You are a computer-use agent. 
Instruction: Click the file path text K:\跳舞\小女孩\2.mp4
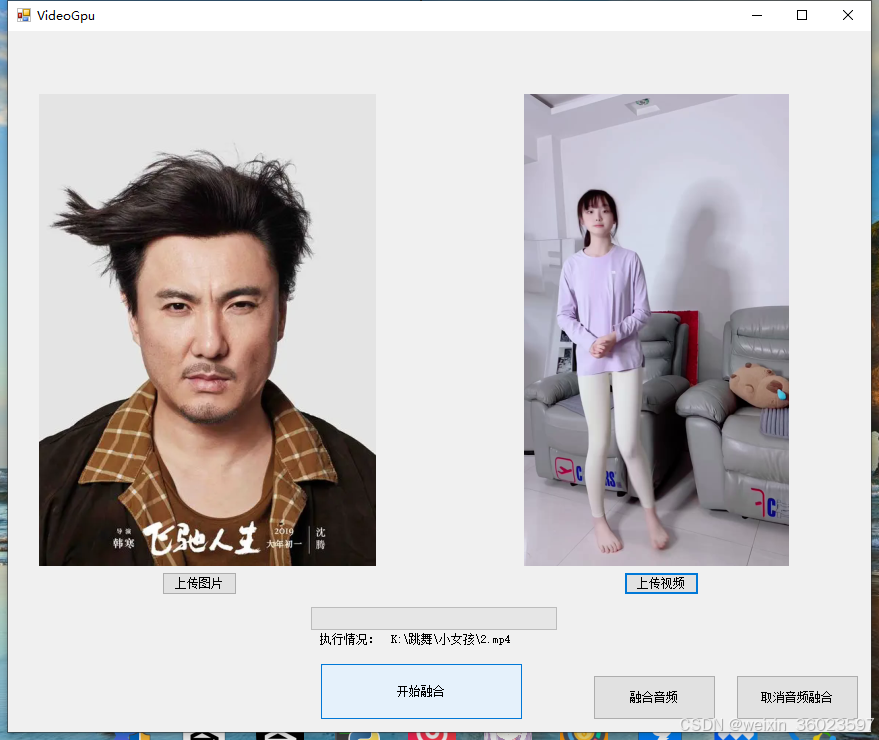(450, 639)
